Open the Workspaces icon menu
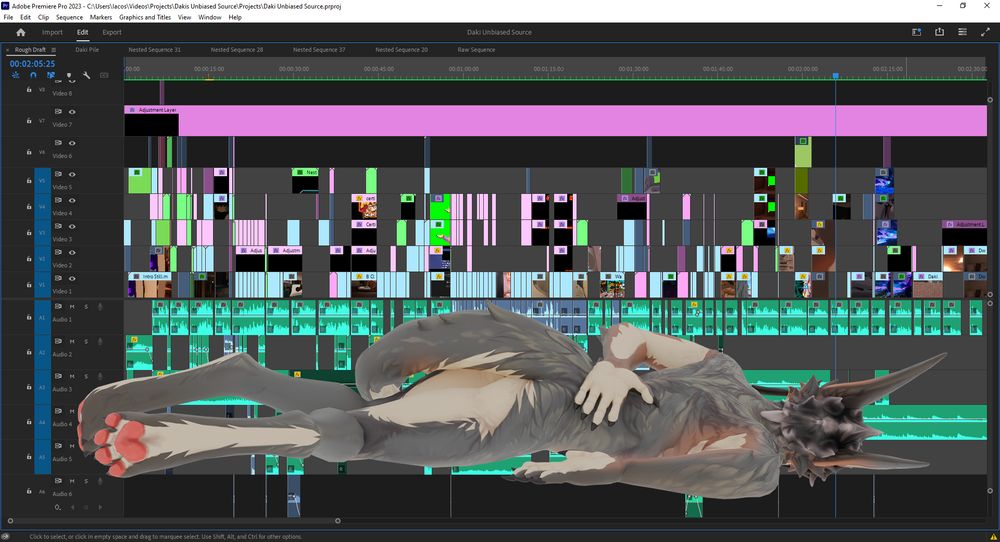 tap(916, 32)
